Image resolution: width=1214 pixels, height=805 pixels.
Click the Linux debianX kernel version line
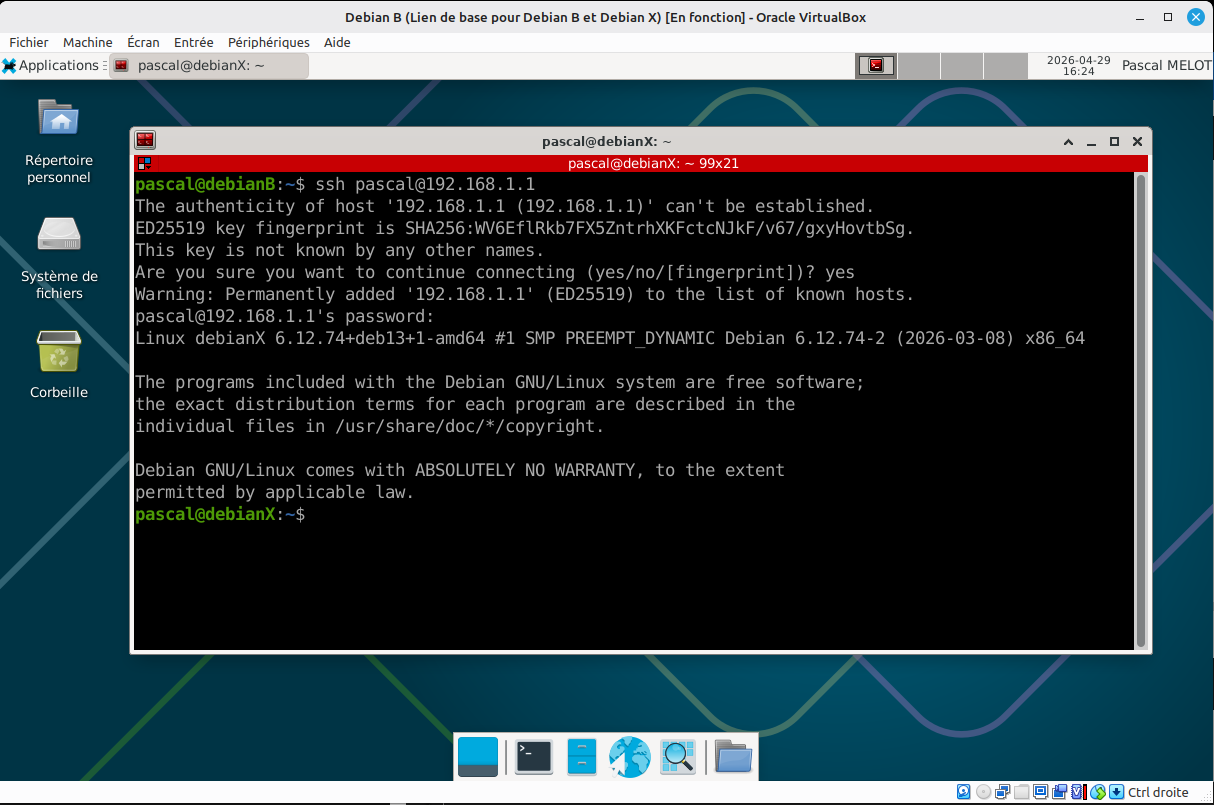pos(610,338)
